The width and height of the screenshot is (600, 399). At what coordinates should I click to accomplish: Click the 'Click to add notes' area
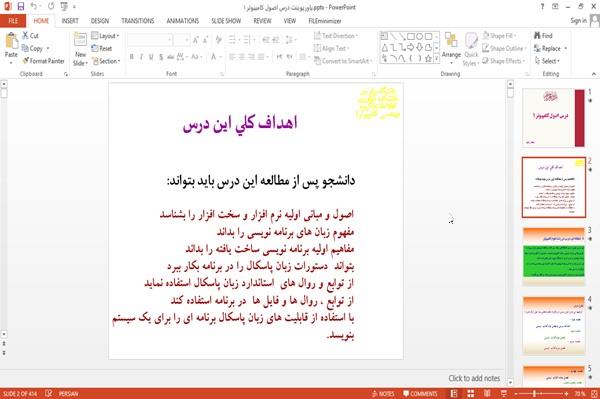[474, 378]
